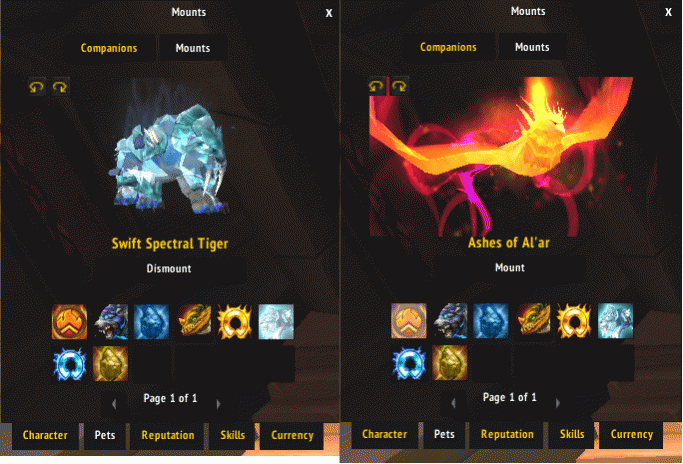Viewport: 683px width, 464px height.
Task: Select blue frost bear icon in right panel
Action: click(x=491, y=321)
